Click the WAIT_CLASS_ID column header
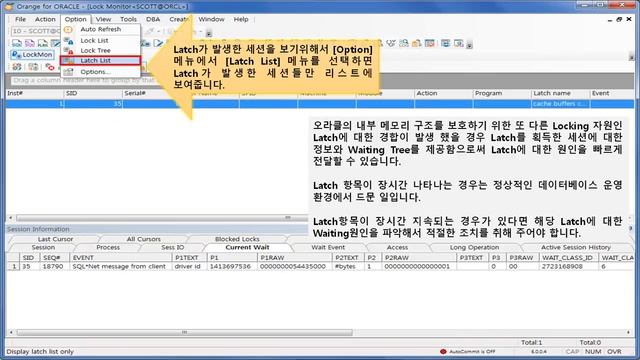 coord(569,258)
